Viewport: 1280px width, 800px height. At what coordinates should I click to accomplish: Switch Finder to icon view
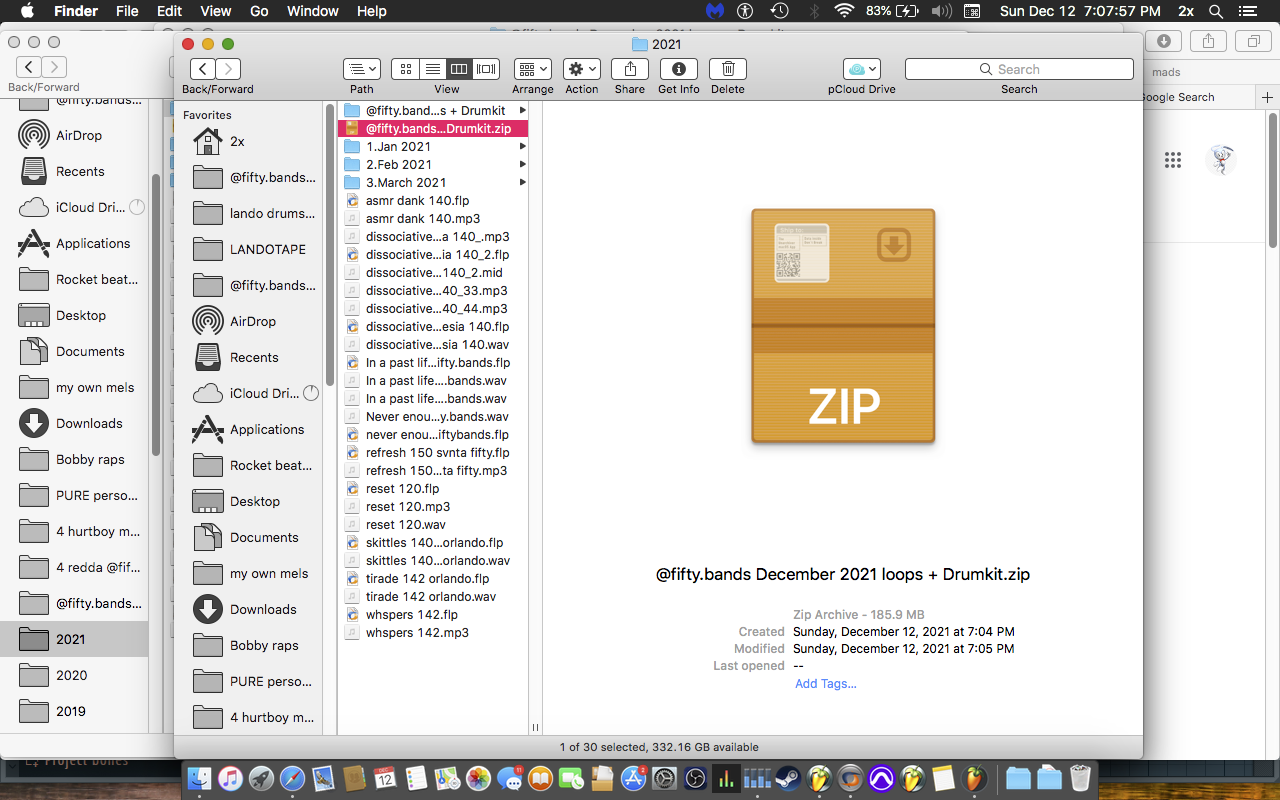pos(405,69)
